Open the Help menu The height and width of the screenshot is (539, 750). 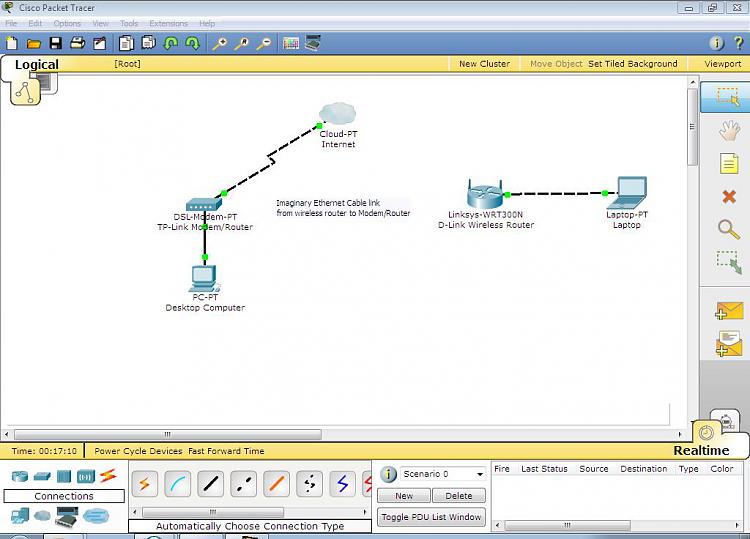click(207, 23)
